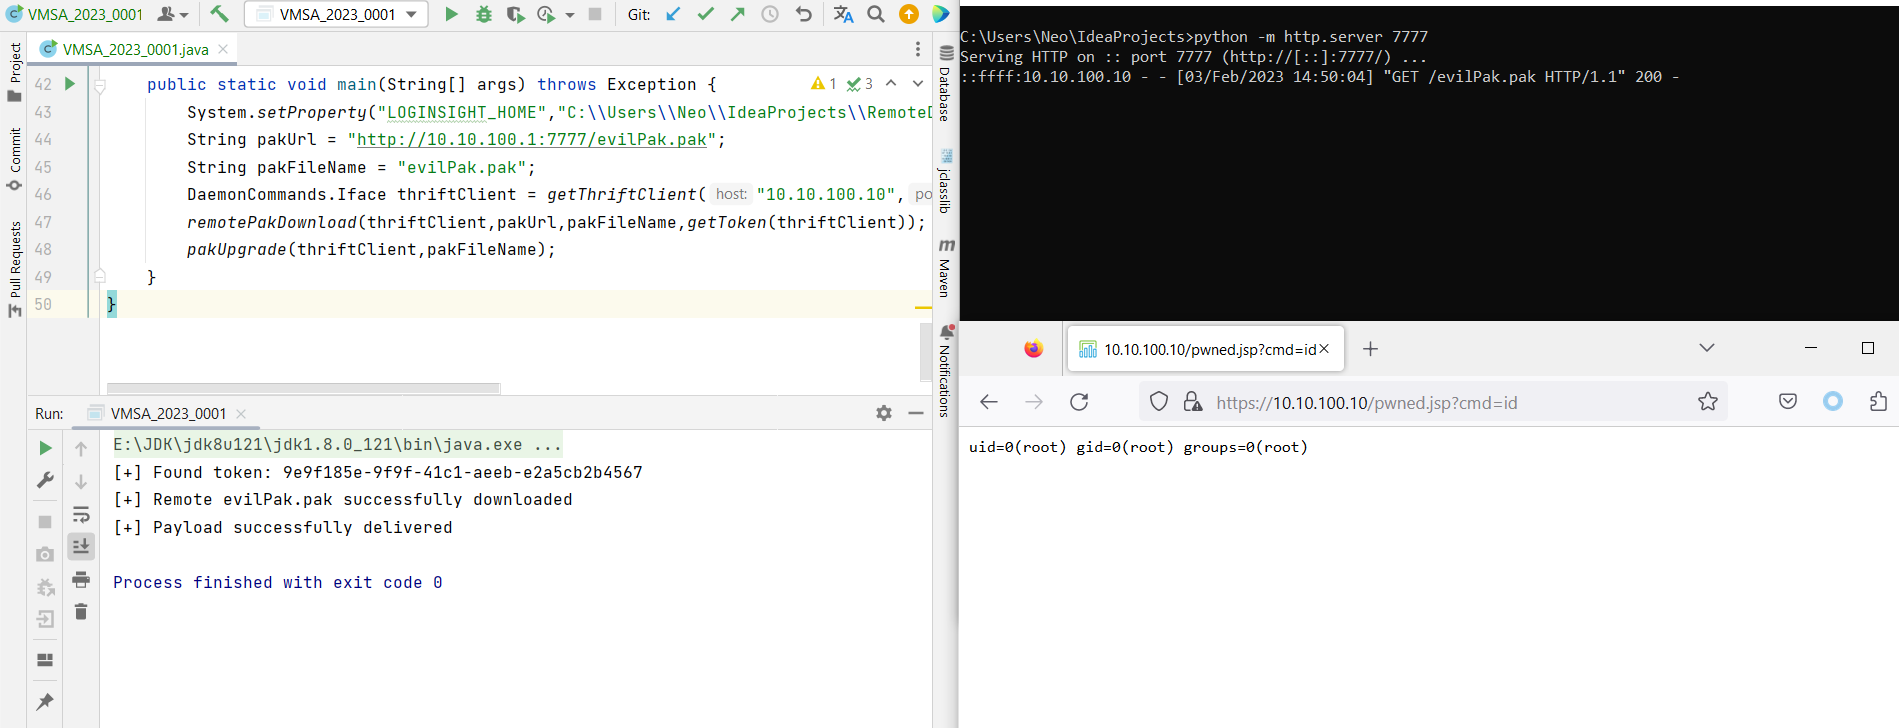Show Git history clock icon
Screen dimensions: 1899x728
click(770, 14)
